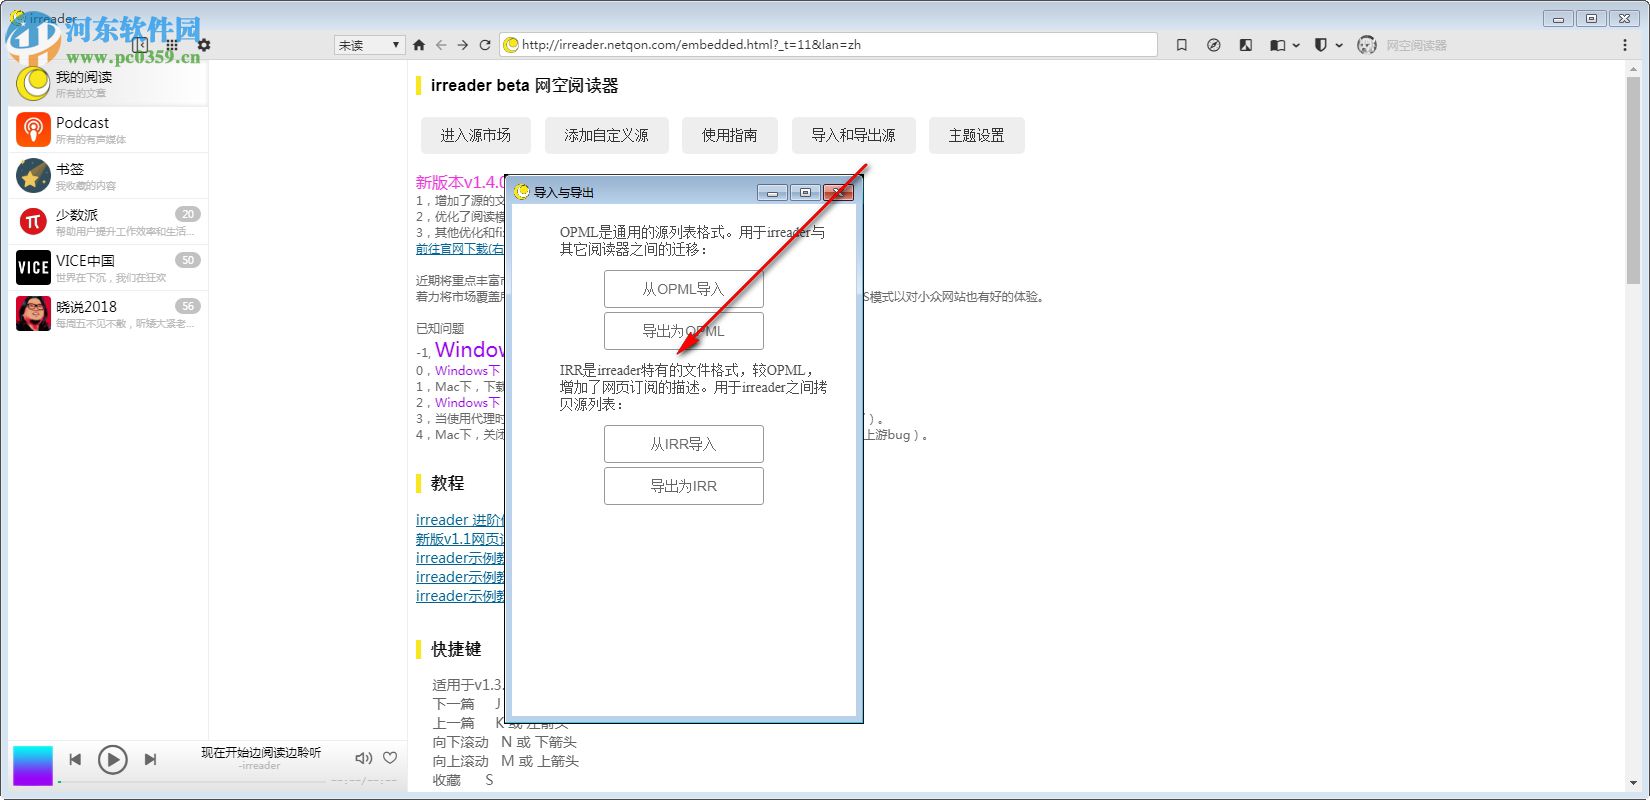
Task: Reload the page with refresh icon
Action: click(x=485, y=45)
